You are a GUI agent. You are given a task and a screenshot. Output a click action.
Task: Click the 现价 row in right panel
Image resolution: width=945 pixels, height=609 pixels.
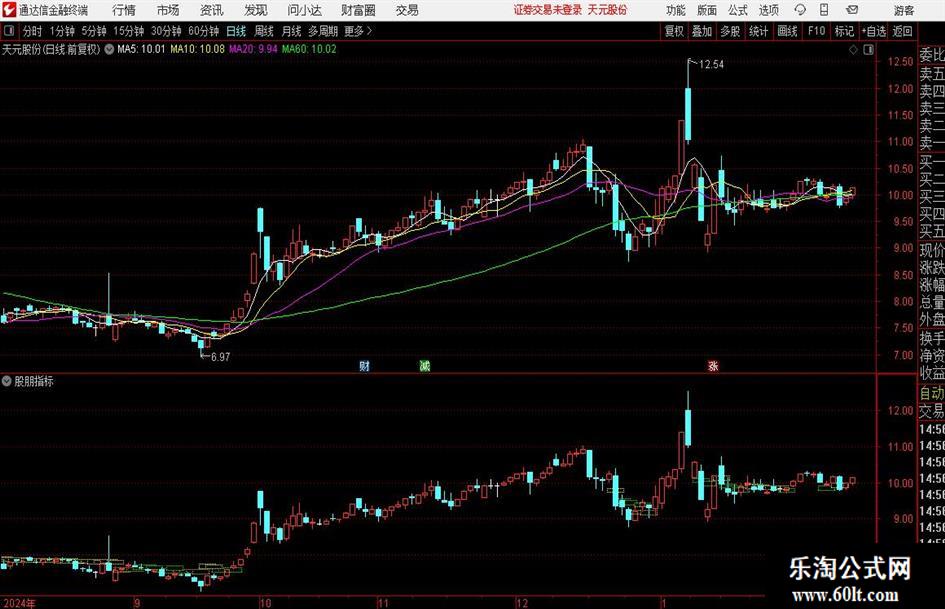[932, 250]
